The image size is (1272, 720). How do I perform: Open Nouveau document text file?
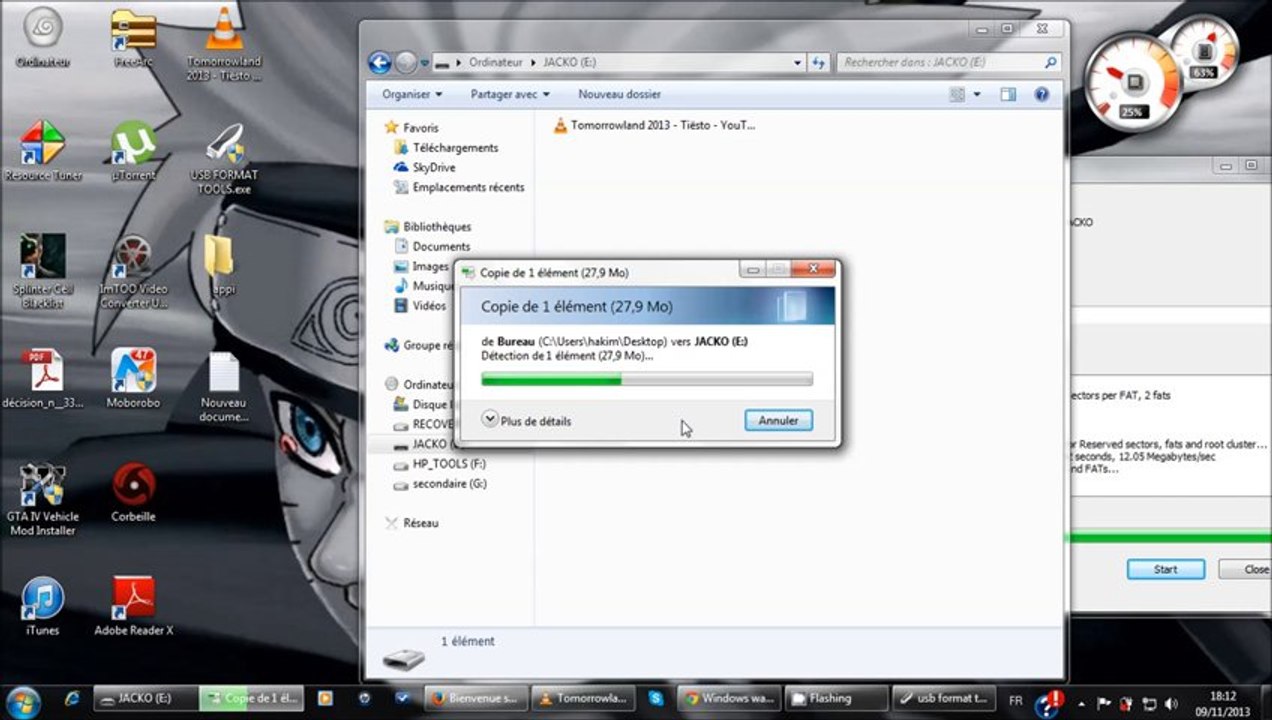pyautogui.click(x=224, y=385)
